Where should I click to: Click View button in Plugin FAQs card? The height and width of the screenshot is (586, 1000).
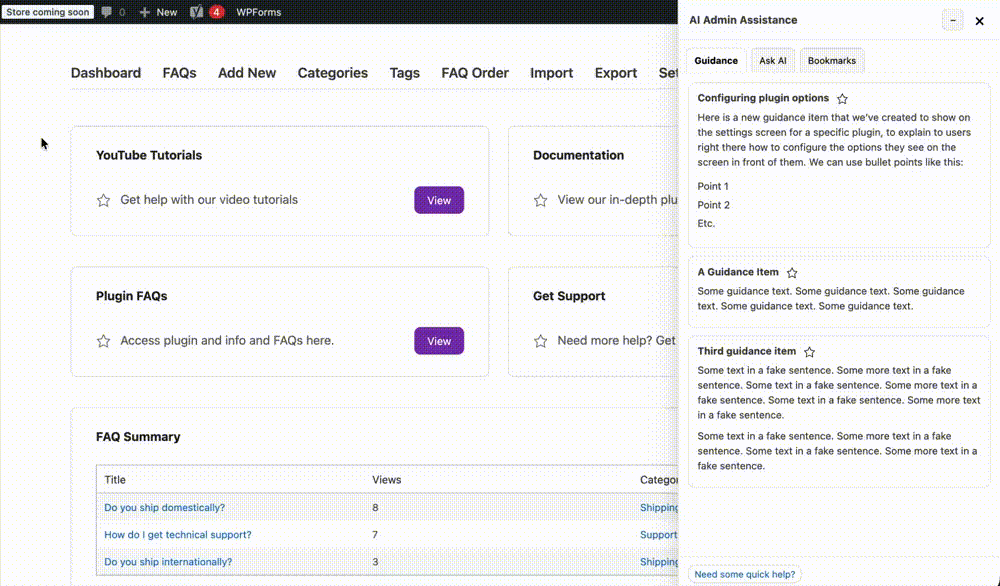(439, 341)
